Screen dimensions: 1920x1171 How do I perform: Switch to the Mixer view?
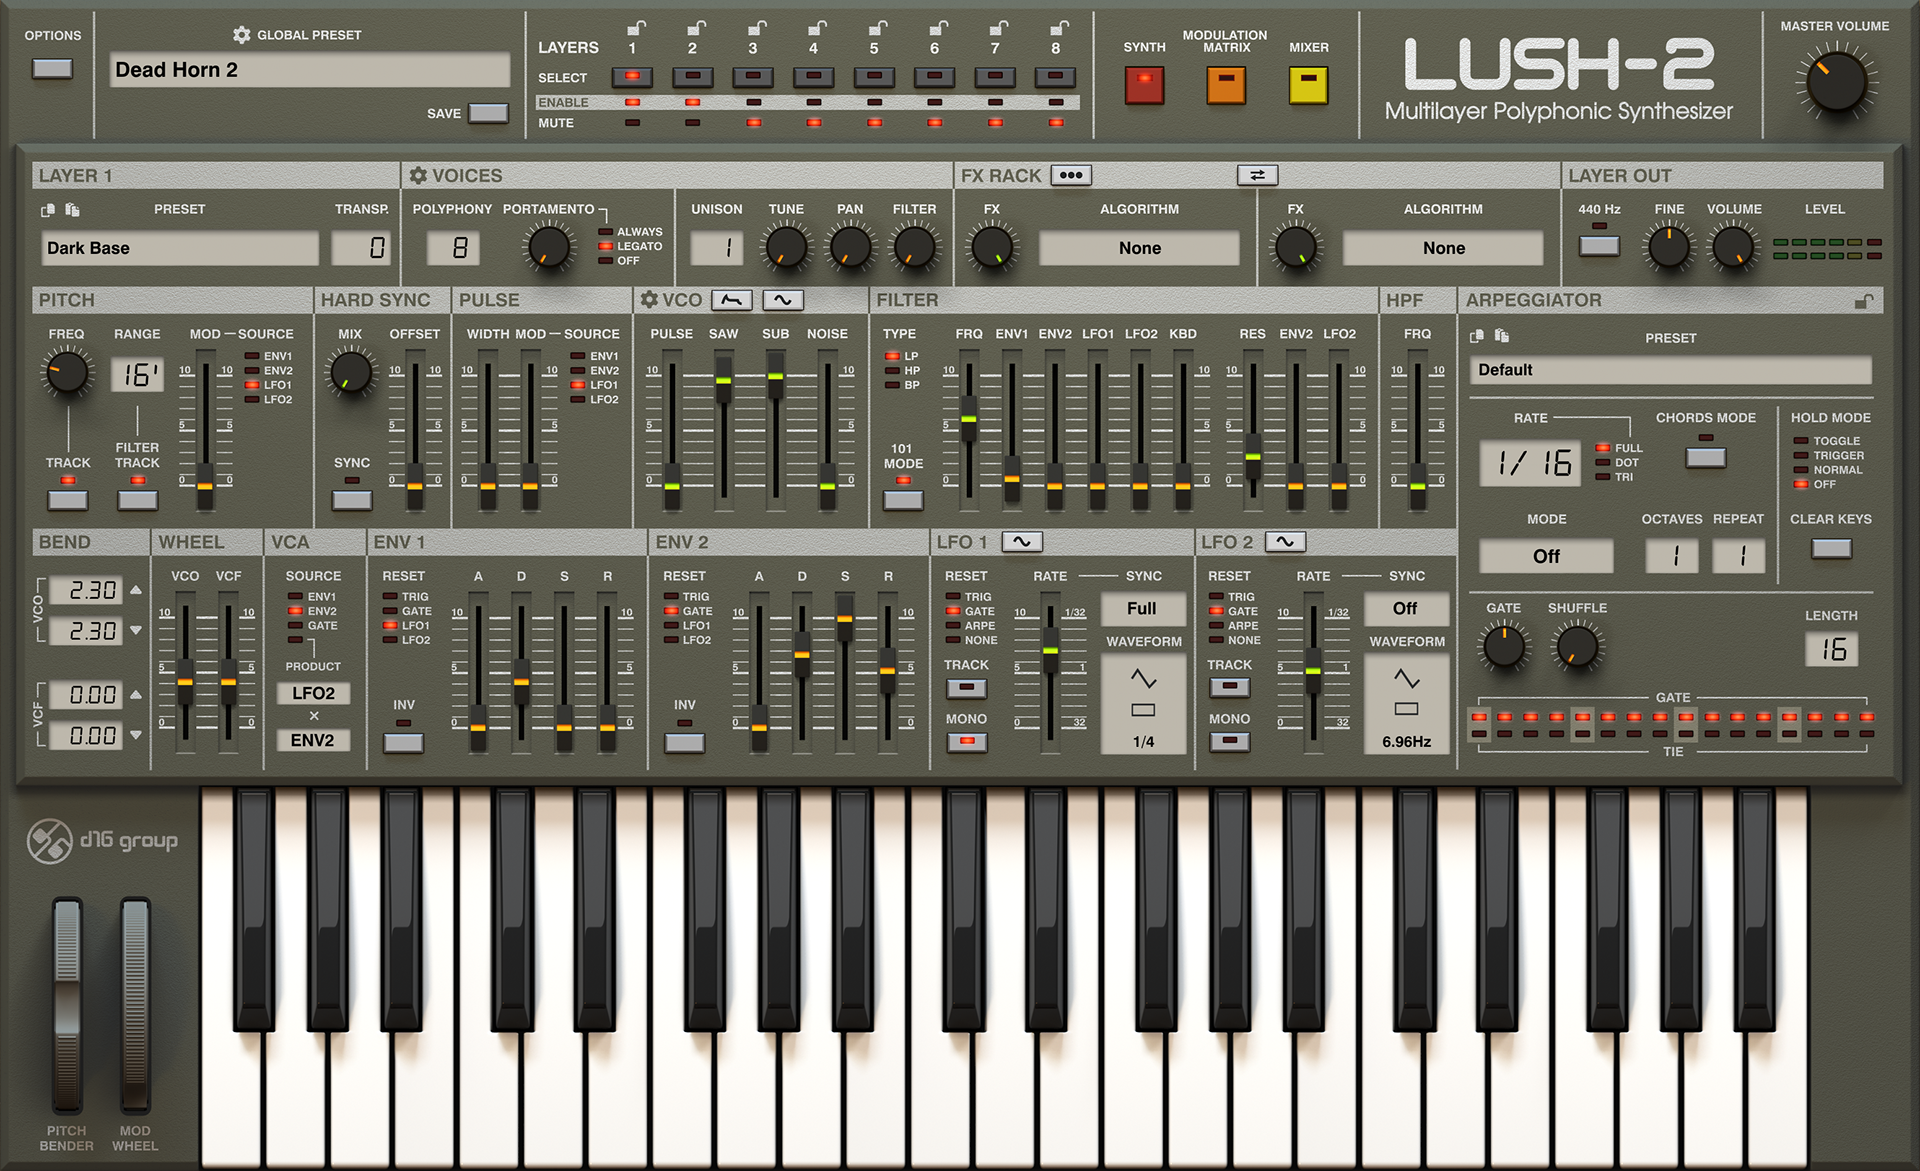point(1308,85)
